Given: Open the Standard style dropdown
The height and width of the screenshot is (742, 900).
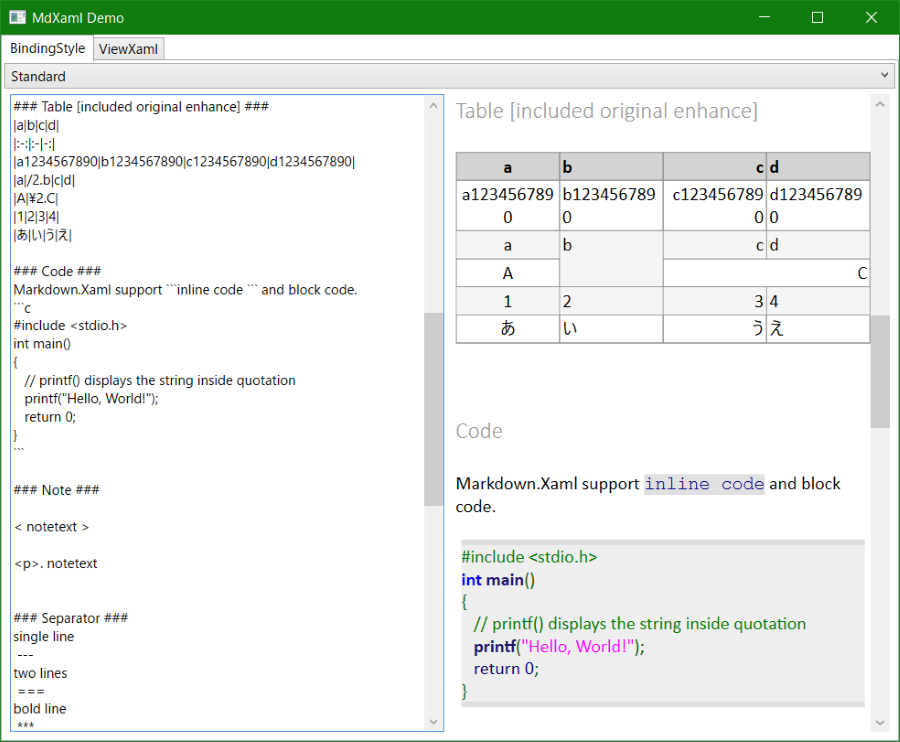Looking at the screenshot, I should 449,76.
